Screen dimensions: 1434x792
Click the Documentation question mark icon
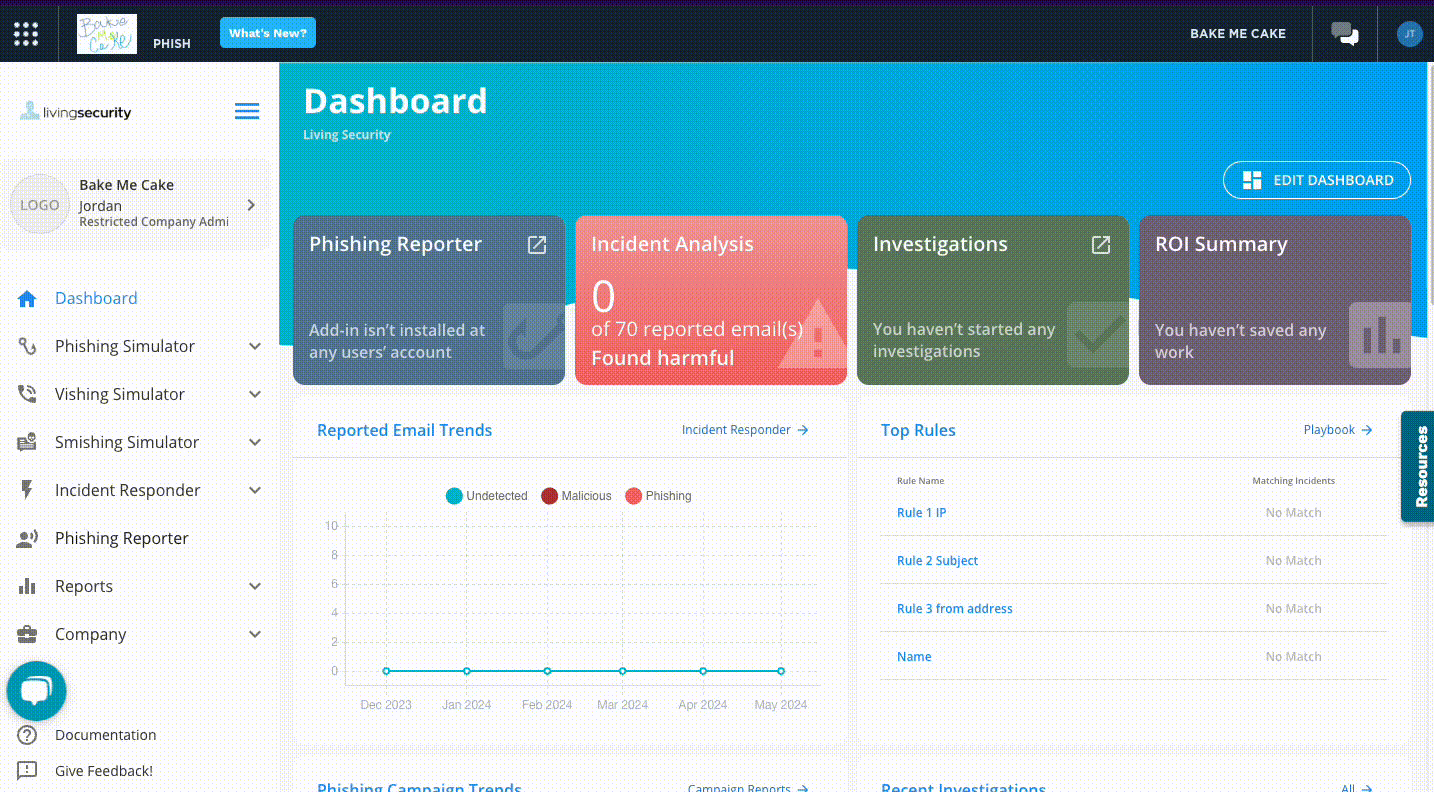point(27,735)
